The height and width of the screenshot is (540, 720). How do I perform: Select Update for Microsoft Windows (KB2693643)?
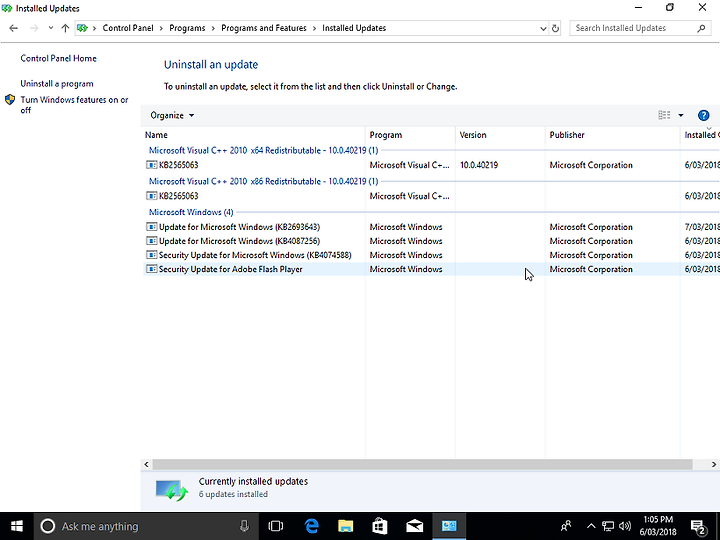pos(432,227)
